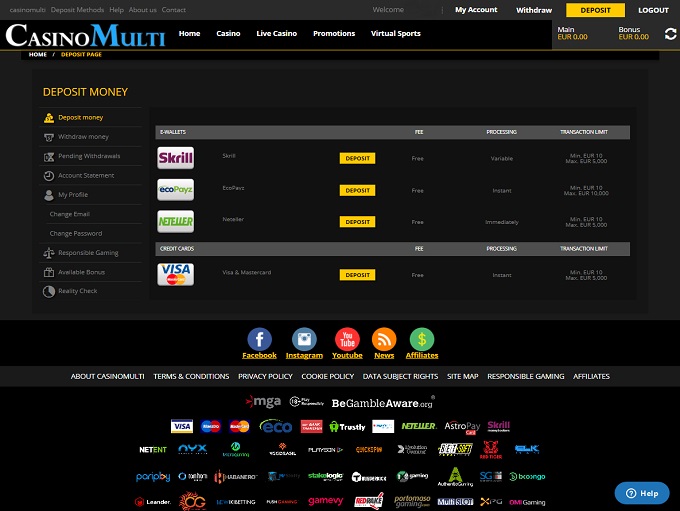Open the Help chat widget
The height and width of the screenshot is (511, 680).
tap(641, 493)
